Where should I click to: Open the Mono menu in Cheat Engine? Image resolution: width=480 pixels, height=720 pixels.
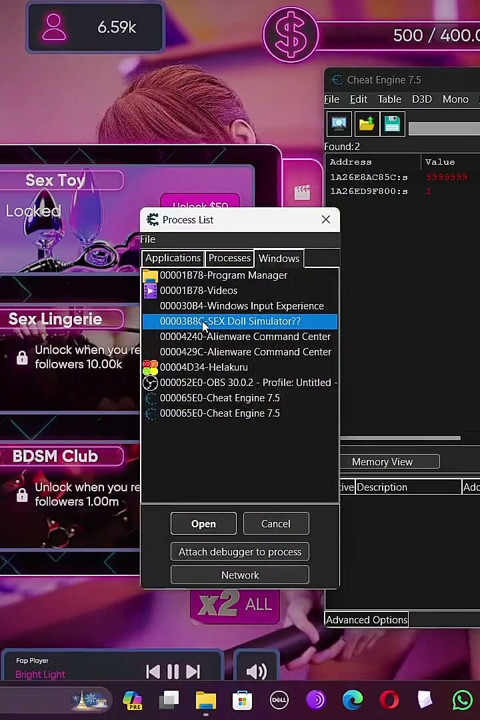455,99
